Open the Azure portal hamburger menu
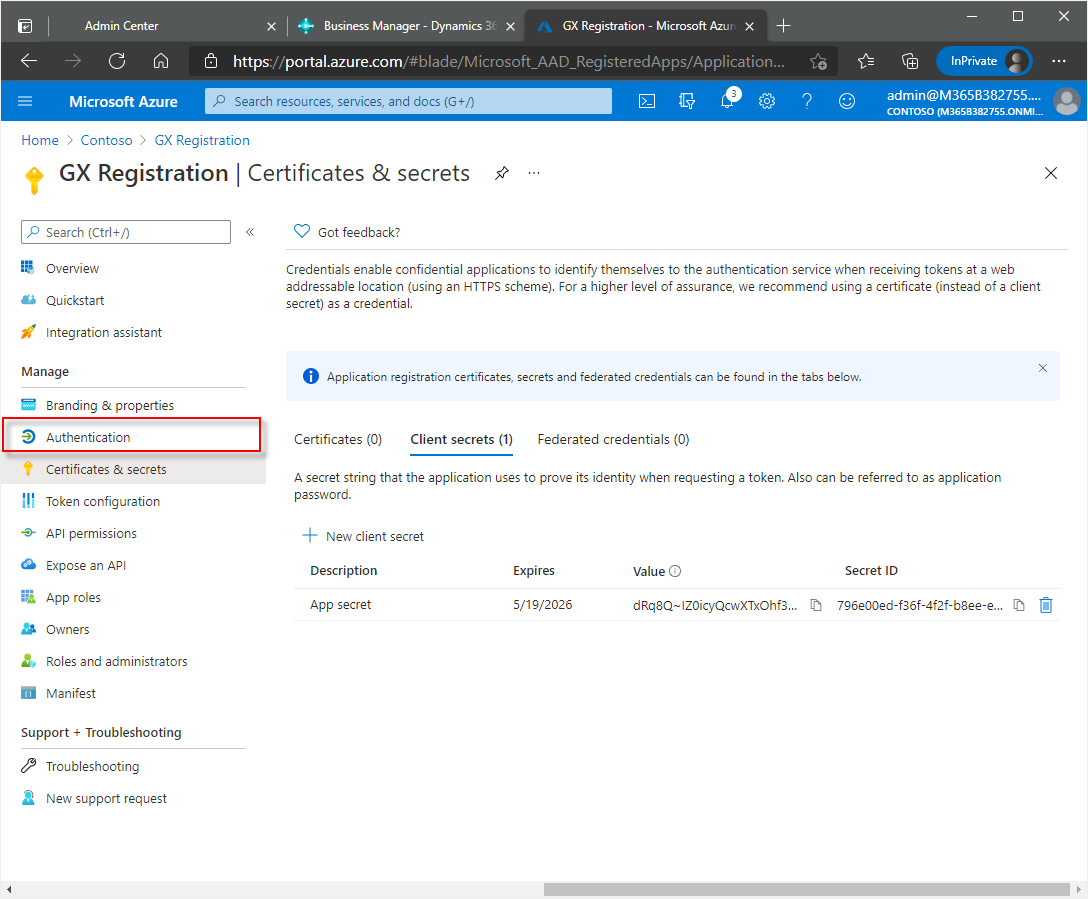The width and height of the screenshot is (1088, 899). point(26,101)
